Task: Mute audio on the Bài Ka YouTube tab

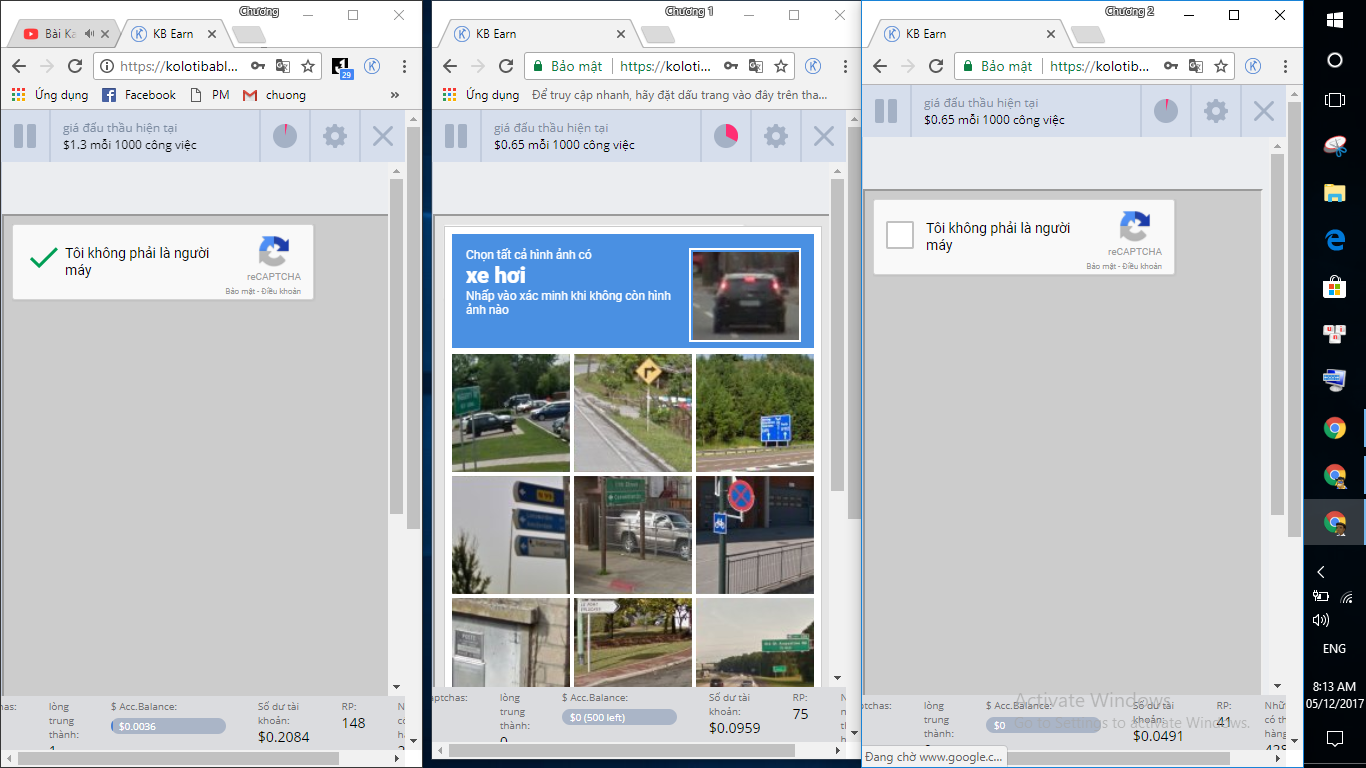Action: point(90,34)
